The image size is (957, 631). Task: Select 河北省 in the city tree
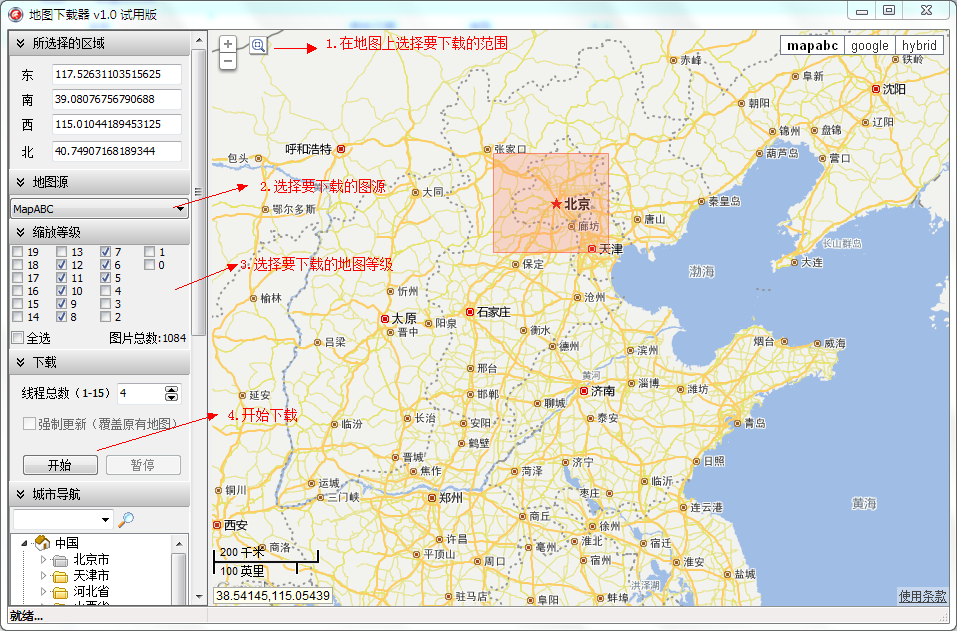pos(91,591)
